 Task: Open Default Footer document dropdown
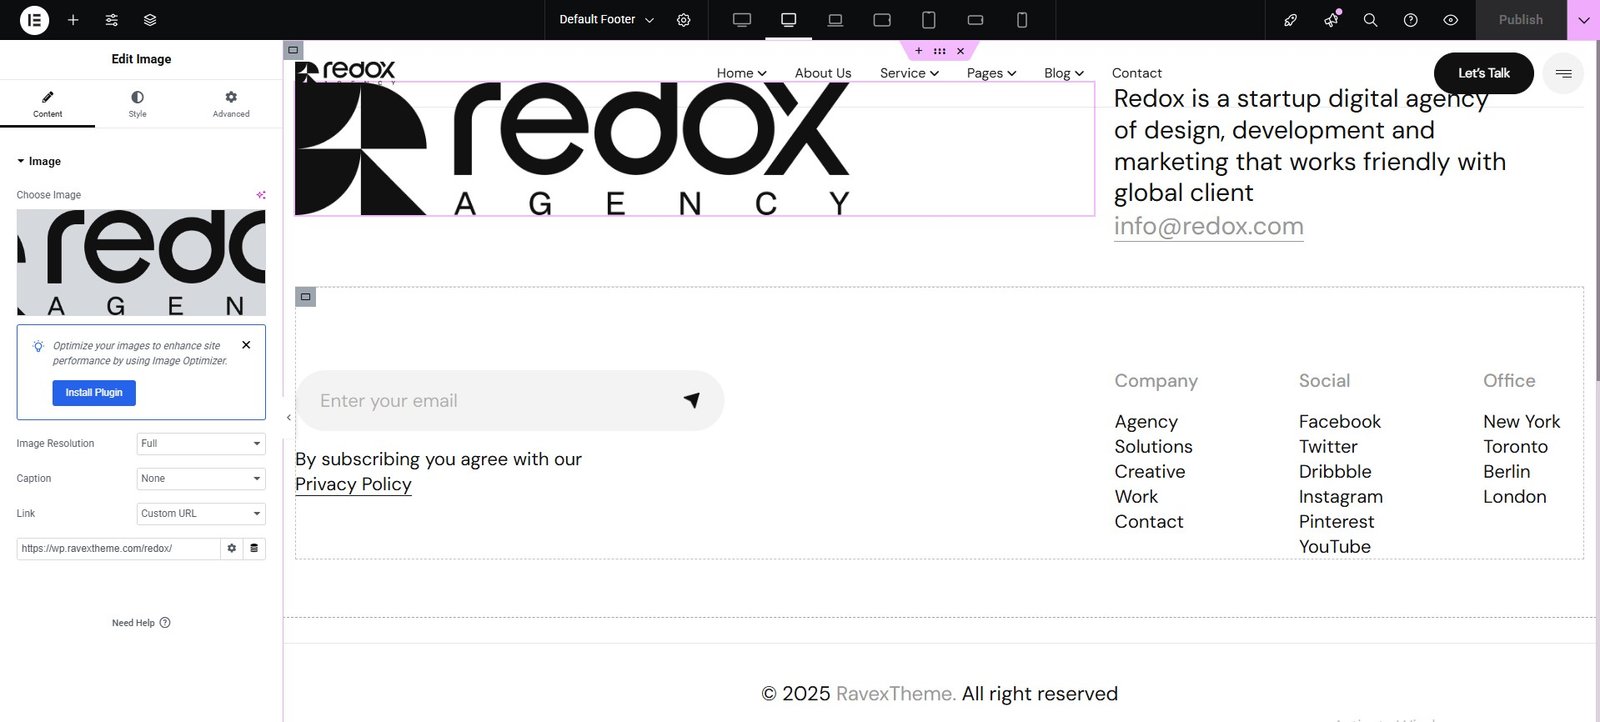point(606,20)
